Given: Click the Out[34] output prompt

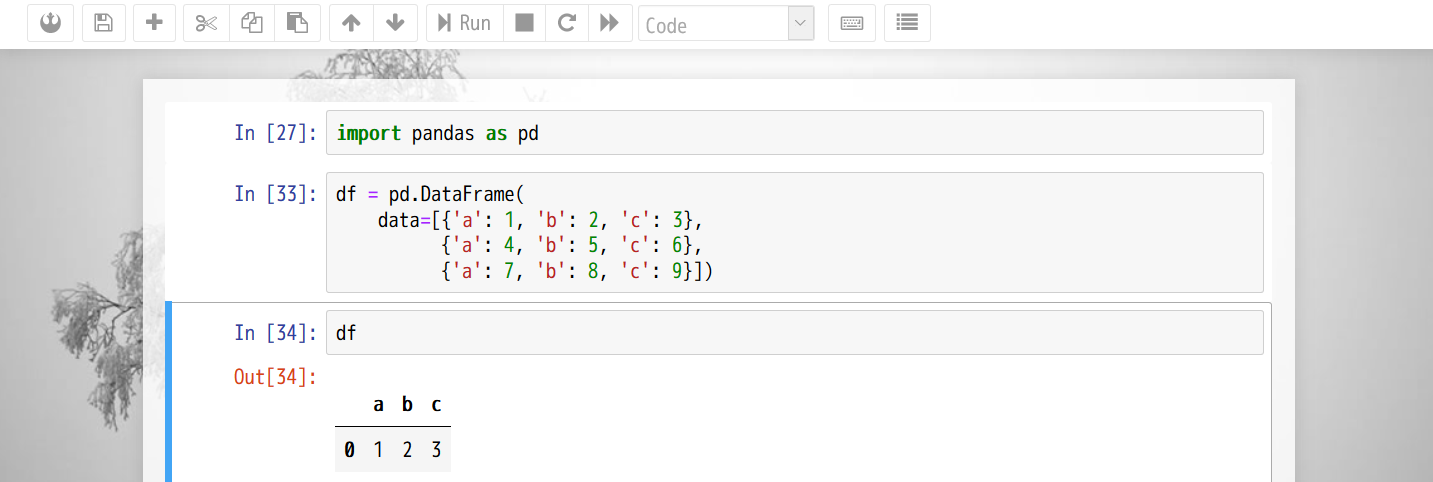Looking at the screenshot, I should (275, 377).
